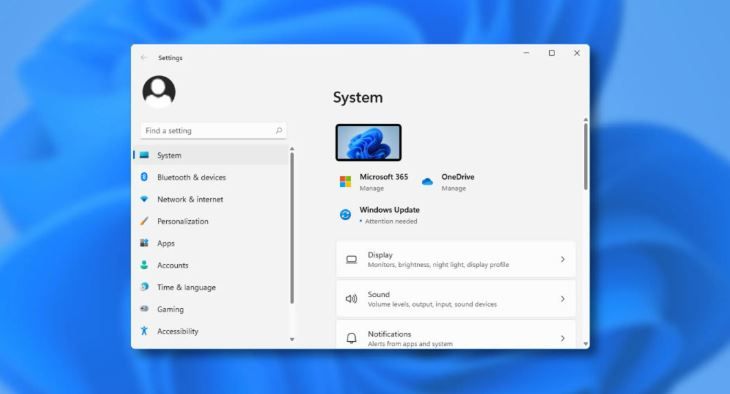Select Gaming in the sidebar

(x=210, y=308)
